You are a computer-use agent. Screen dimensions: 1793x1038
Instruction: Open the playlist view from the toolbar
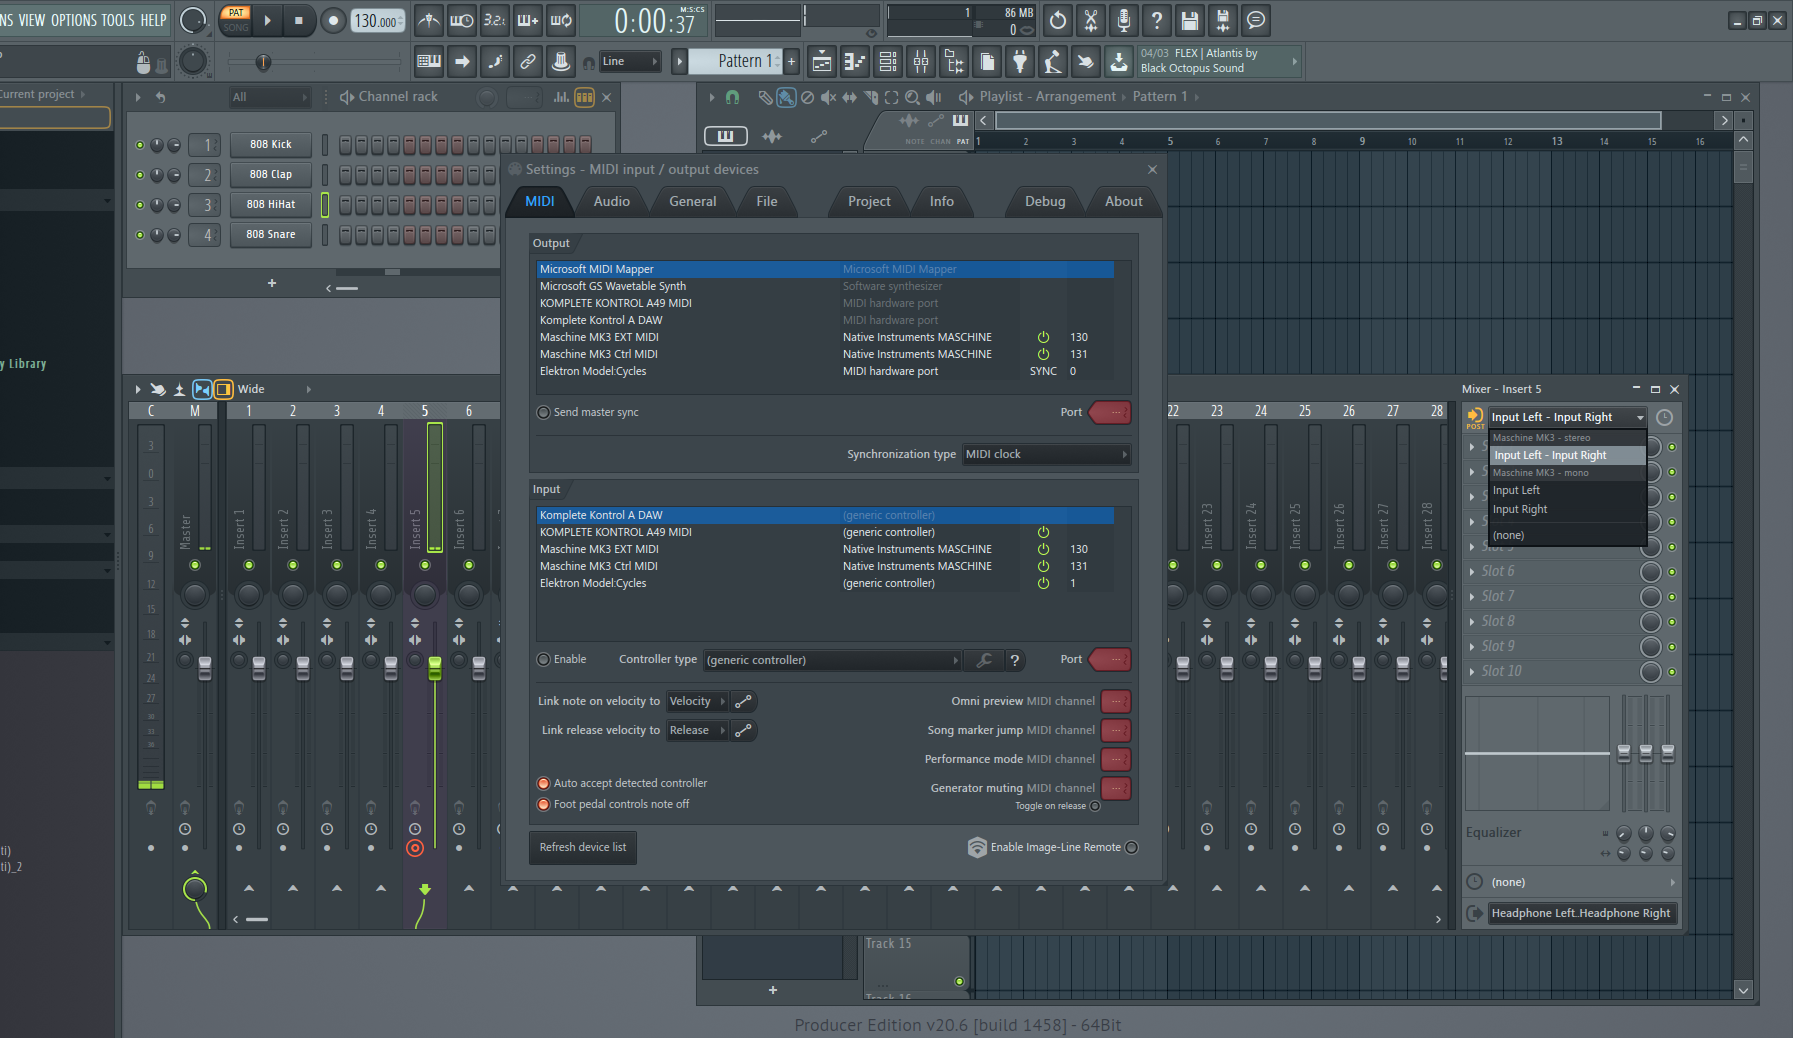821,62
